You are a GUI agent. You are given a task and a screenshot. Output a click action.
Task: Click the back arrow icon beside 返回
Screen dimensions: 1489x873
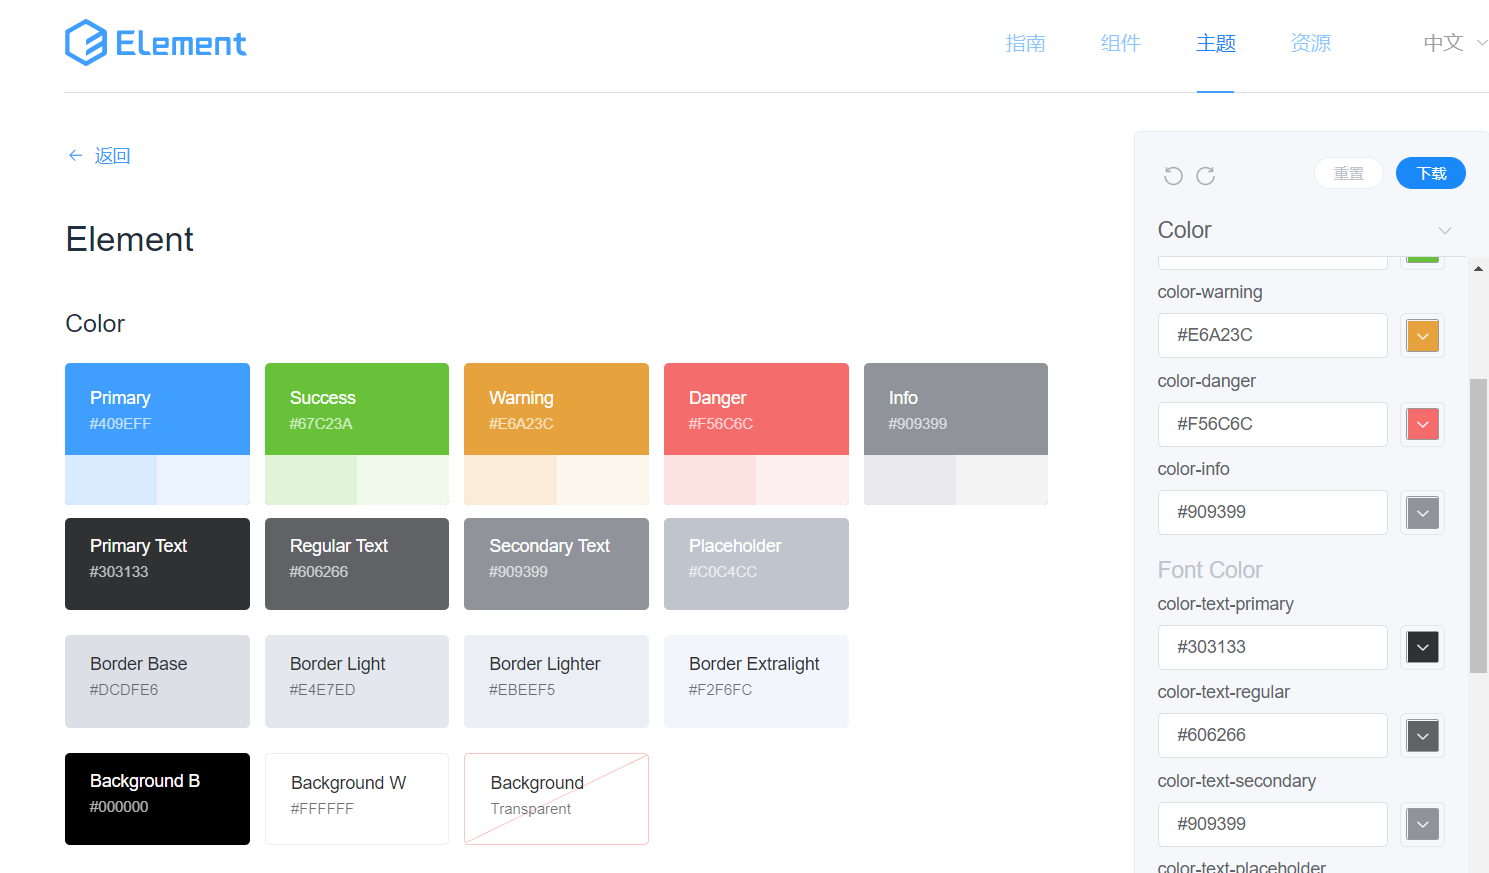click(x=75, y=155)
